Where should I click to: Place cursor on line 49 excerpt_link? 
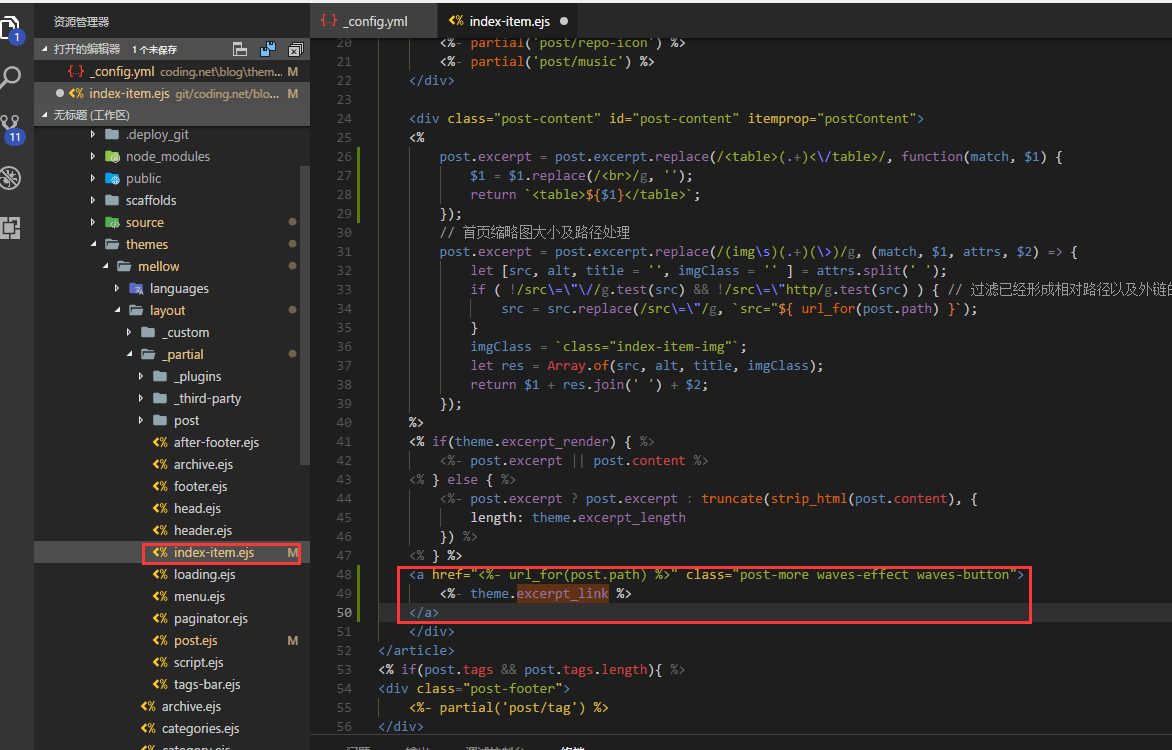coord(562,593)
